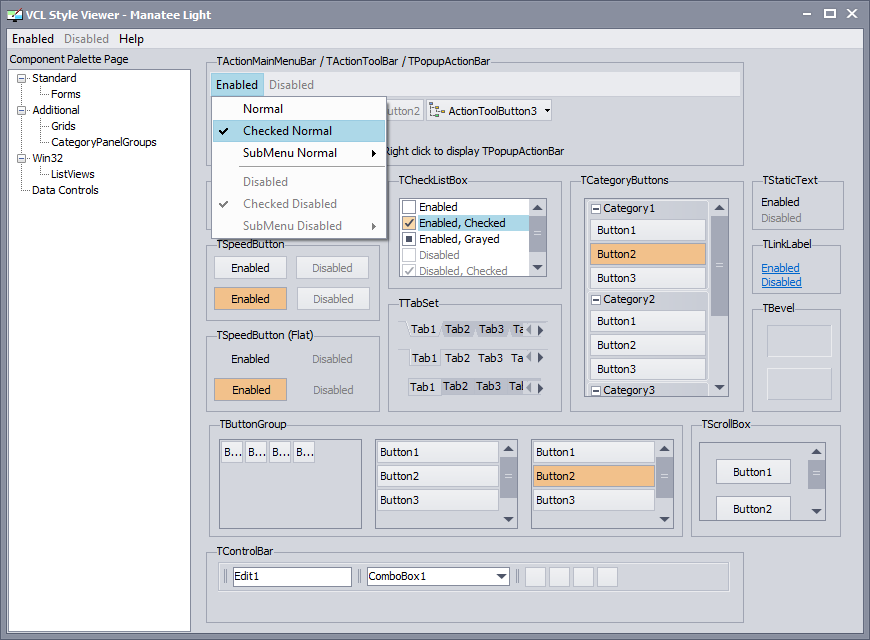
Task: Collapse the Win32 tree node
Action: coord(21,158)
